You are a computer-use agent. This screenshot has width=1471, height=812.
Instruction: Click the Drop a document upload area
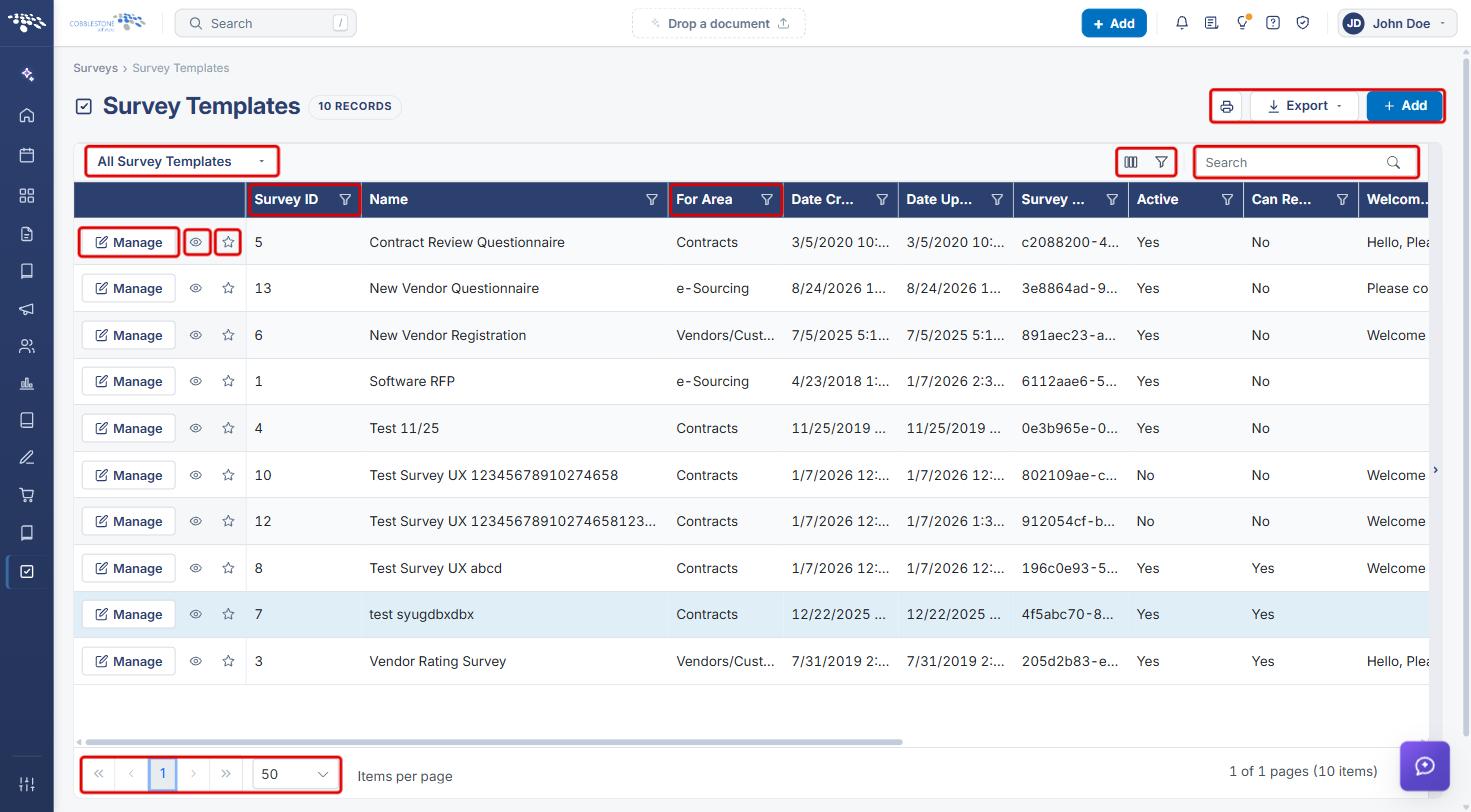tap(719, 23)
